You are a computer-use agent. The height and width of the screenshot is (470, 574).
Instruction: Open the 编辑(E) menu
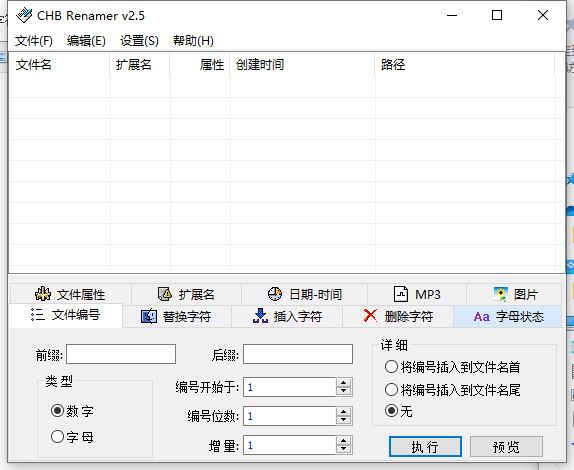[86, 41]
